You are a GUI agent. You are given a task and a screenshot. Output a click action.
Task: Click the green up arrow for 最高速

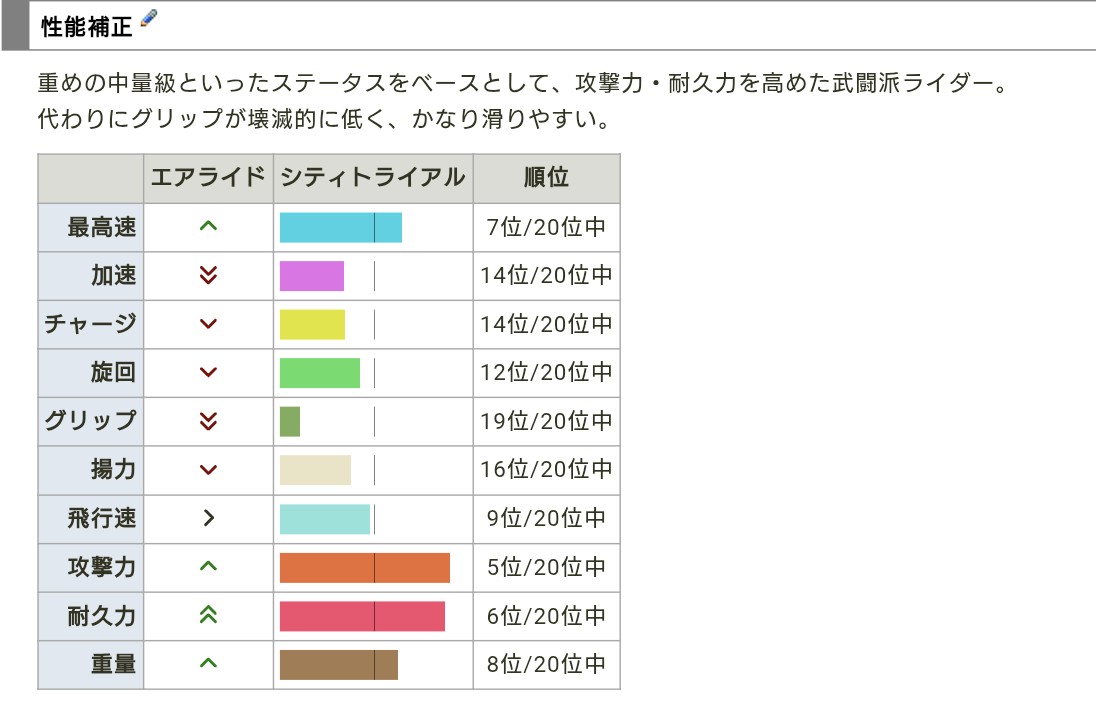click(x=208, y=227)
